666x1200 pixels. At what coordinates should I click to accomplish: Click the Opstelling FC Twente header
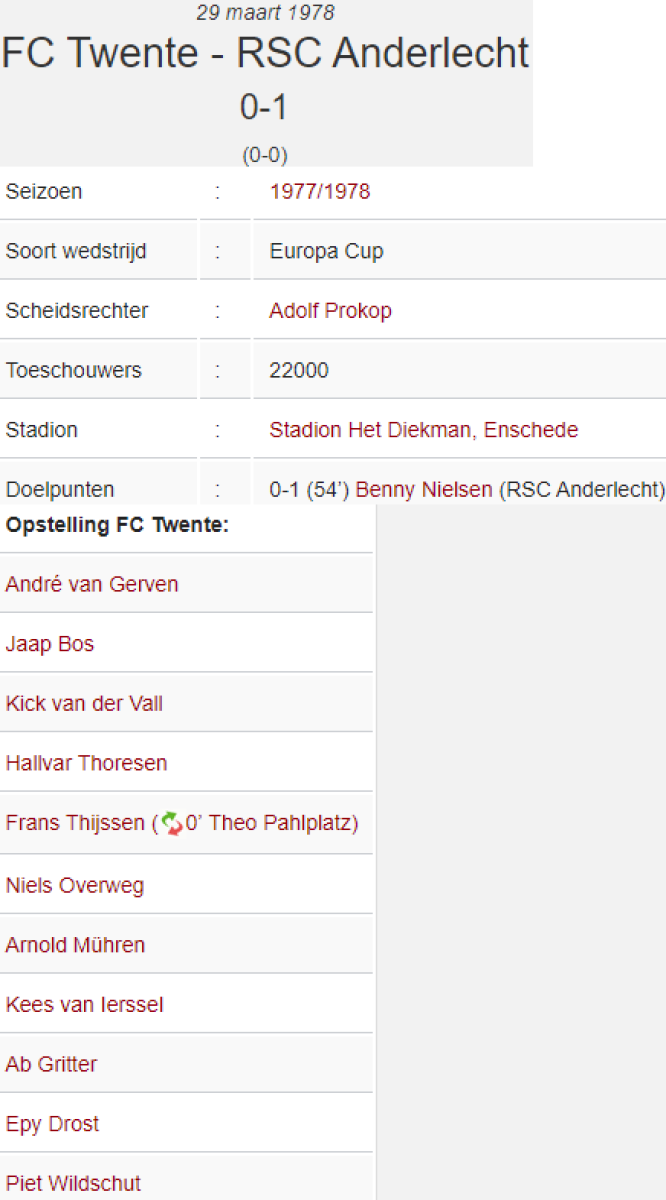pyautogui.click(x=117, y=525)
